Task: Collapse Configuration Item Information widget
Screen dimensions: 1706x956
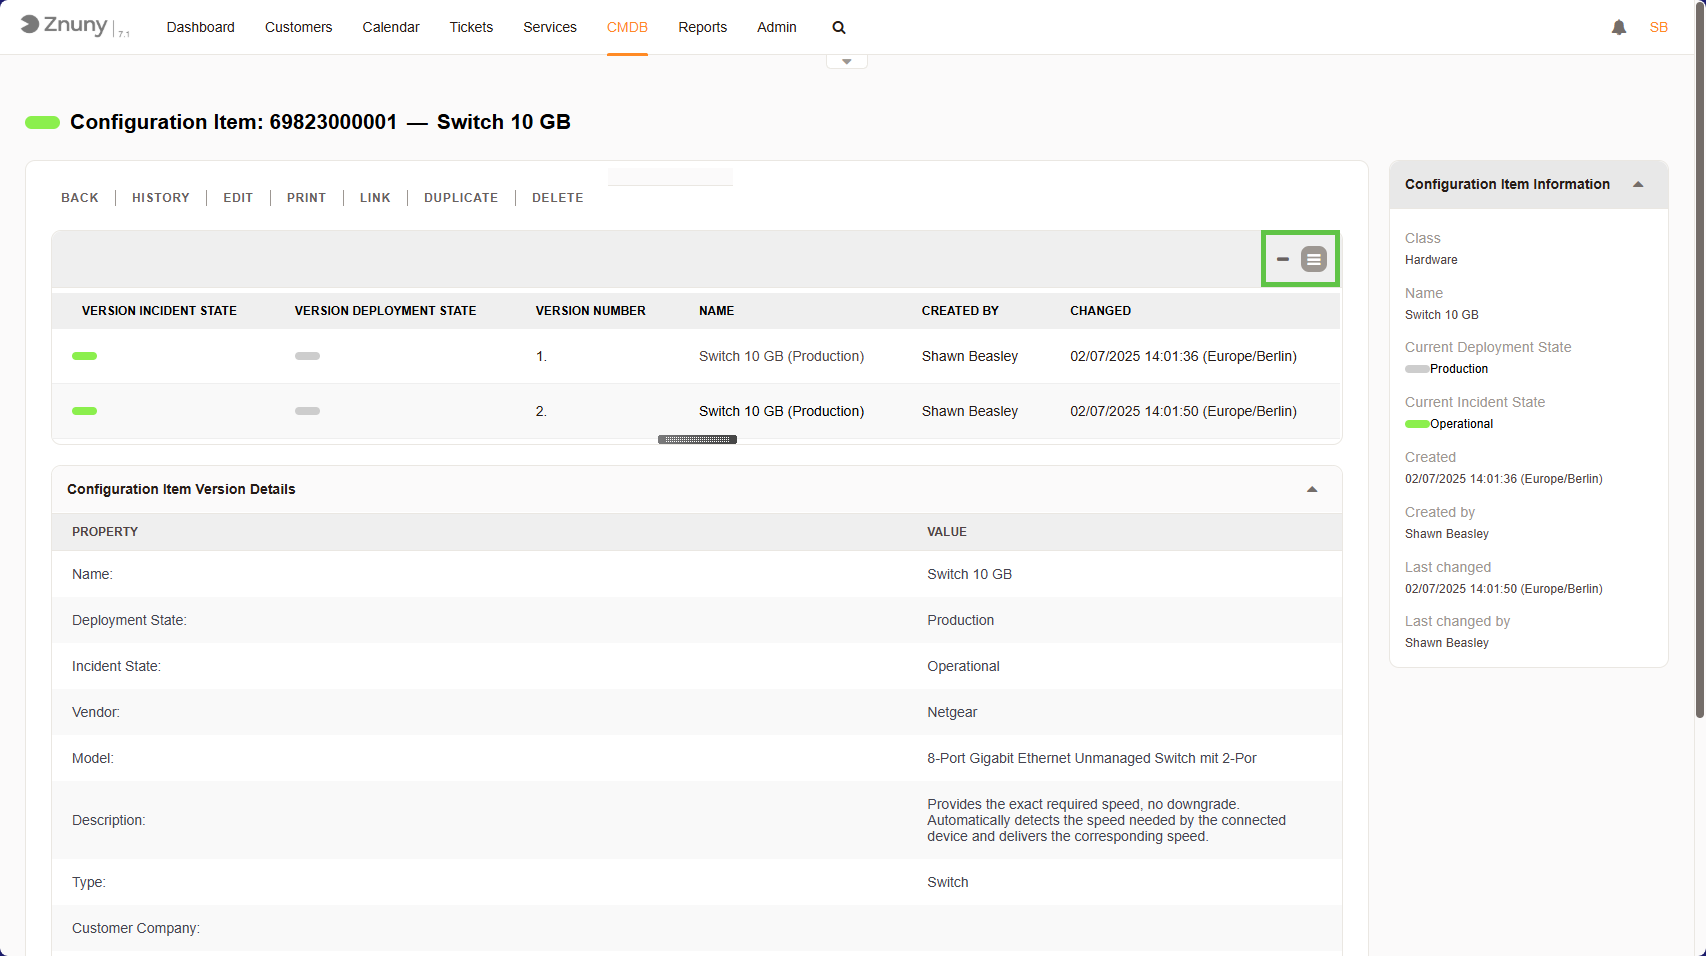Action: 1638,184
